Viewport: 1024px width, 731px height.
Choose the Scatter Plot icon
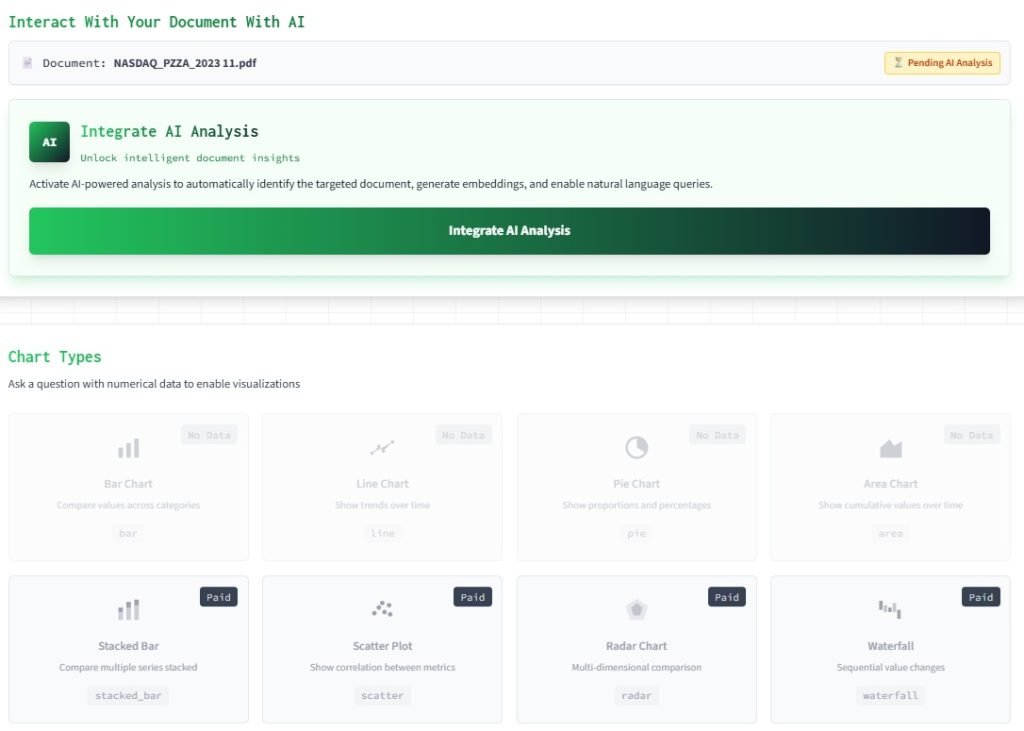tap(382, 609)
